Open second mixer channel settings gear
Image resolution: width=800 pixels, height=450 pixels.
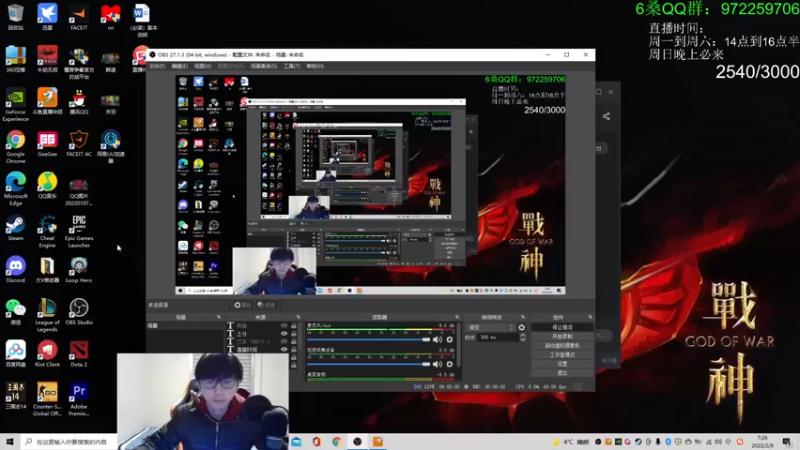[x=449, y=364]
